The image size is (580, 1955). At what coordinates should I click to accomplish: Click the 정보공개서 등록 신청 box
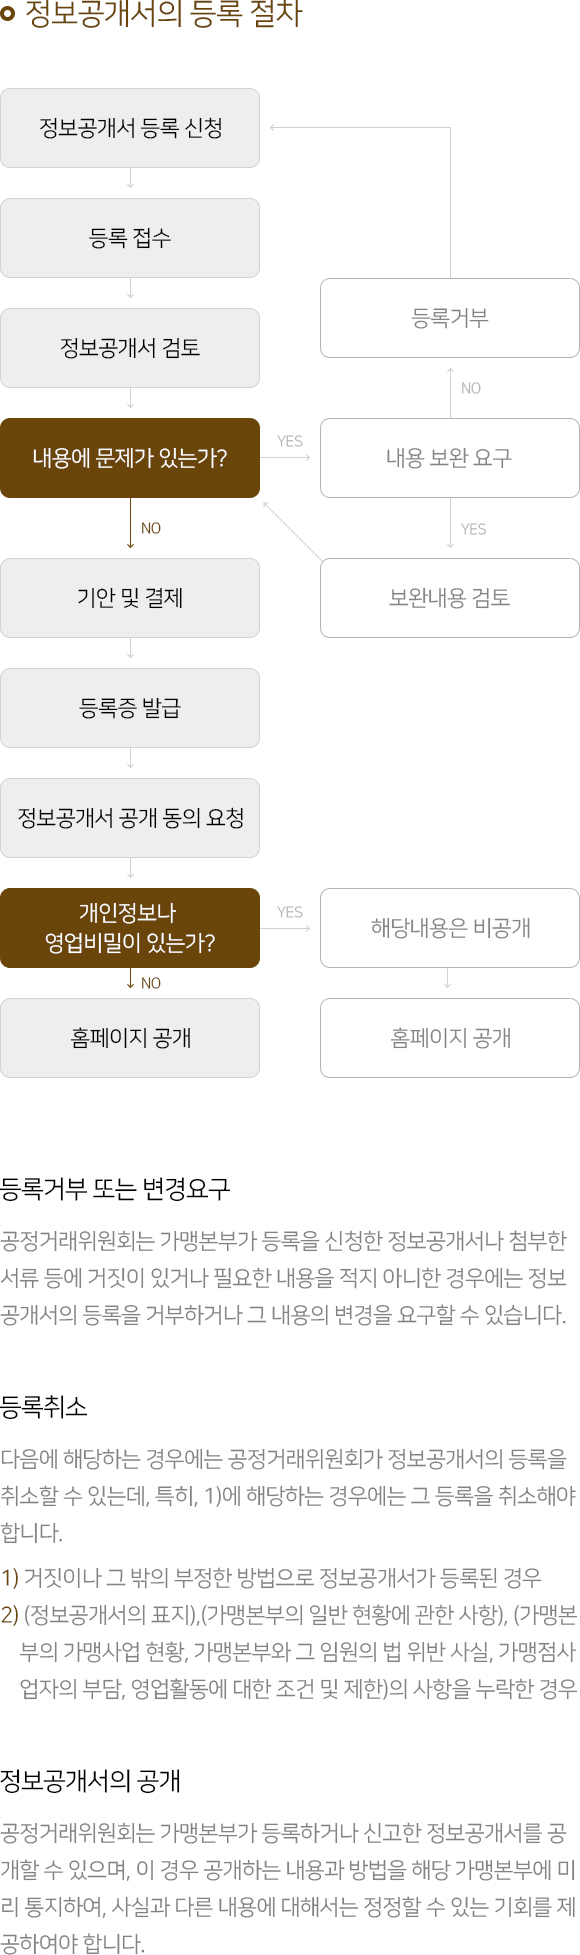coord(130,128)
